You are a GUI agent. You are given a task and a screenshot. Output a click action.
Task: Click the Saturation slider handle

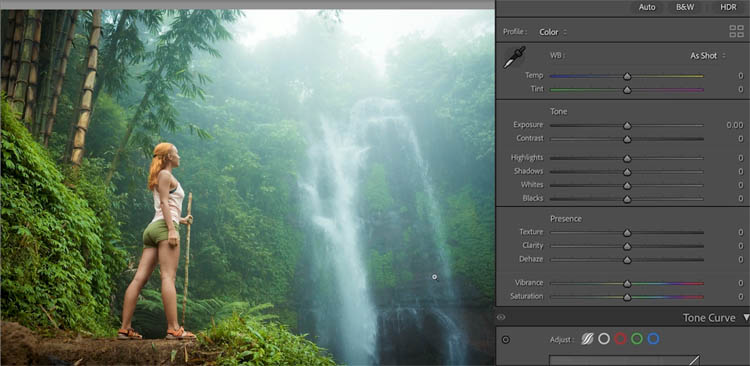pyautogui.click(x=627, y=298)
